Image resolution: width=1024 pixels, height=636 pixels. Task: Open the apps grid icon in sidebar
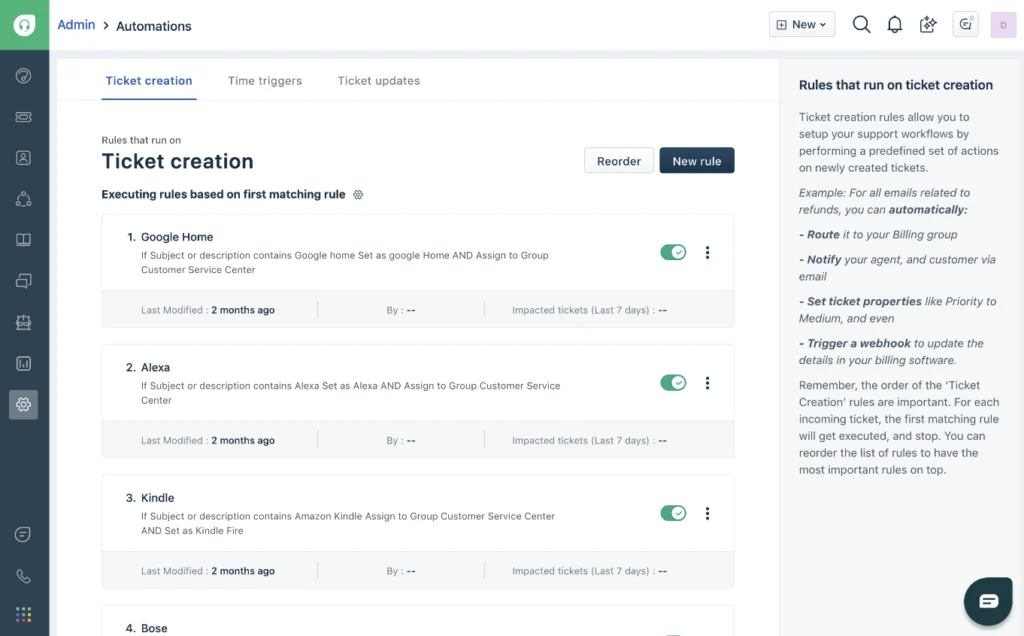[24, 614]
